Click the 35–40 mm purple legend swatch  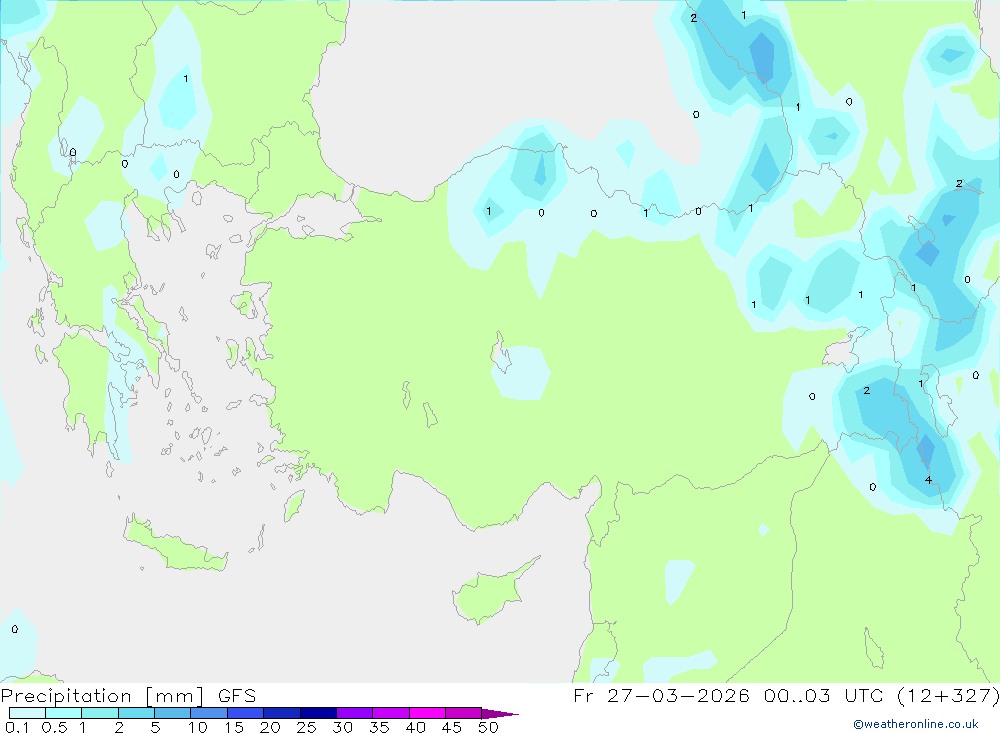click(391, 713)
